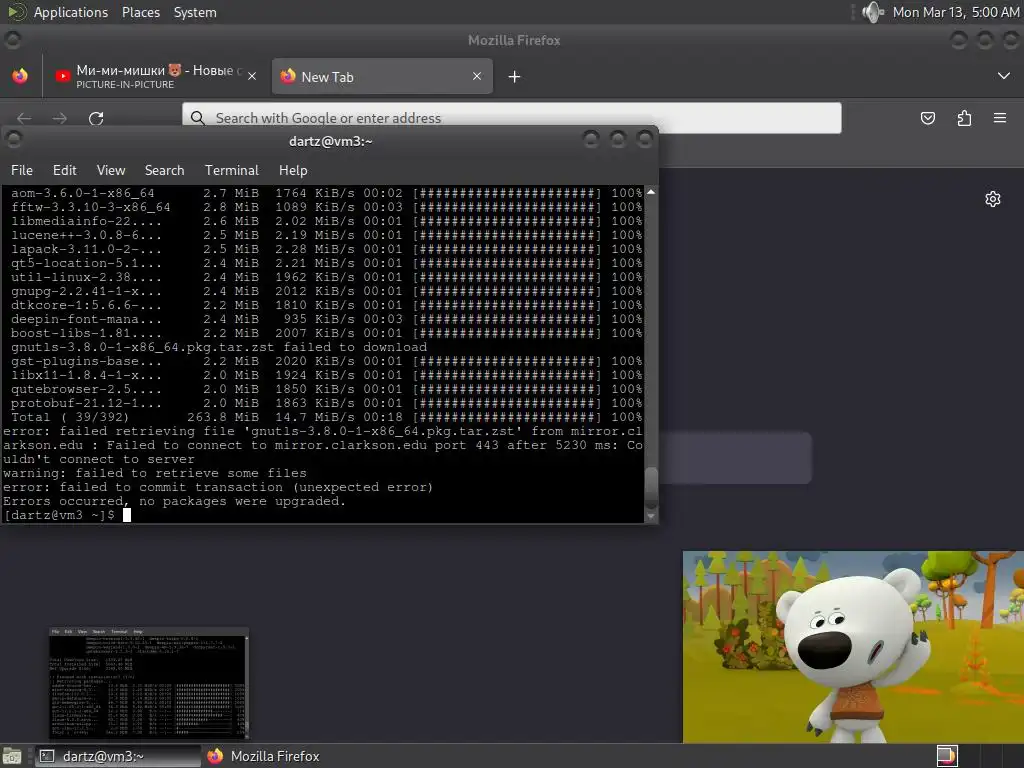1024x768 pixels.
Task: Click the picture-in-picture cartoon bear video
Action: pyautogui.click(x=853, y=647)
